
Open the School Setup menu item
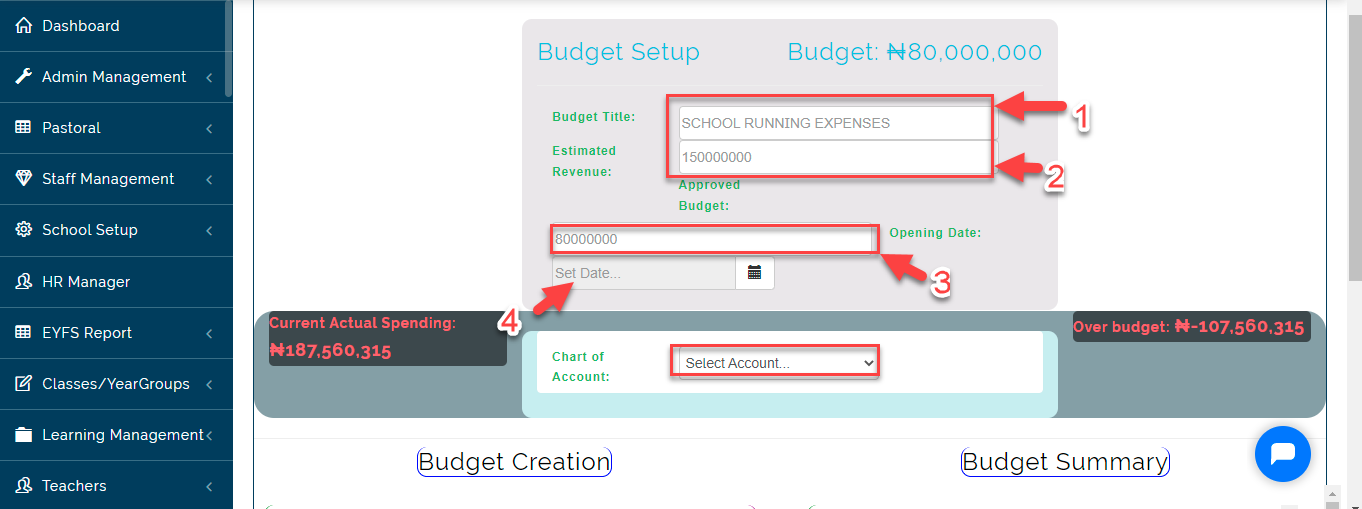pos(116,230)
